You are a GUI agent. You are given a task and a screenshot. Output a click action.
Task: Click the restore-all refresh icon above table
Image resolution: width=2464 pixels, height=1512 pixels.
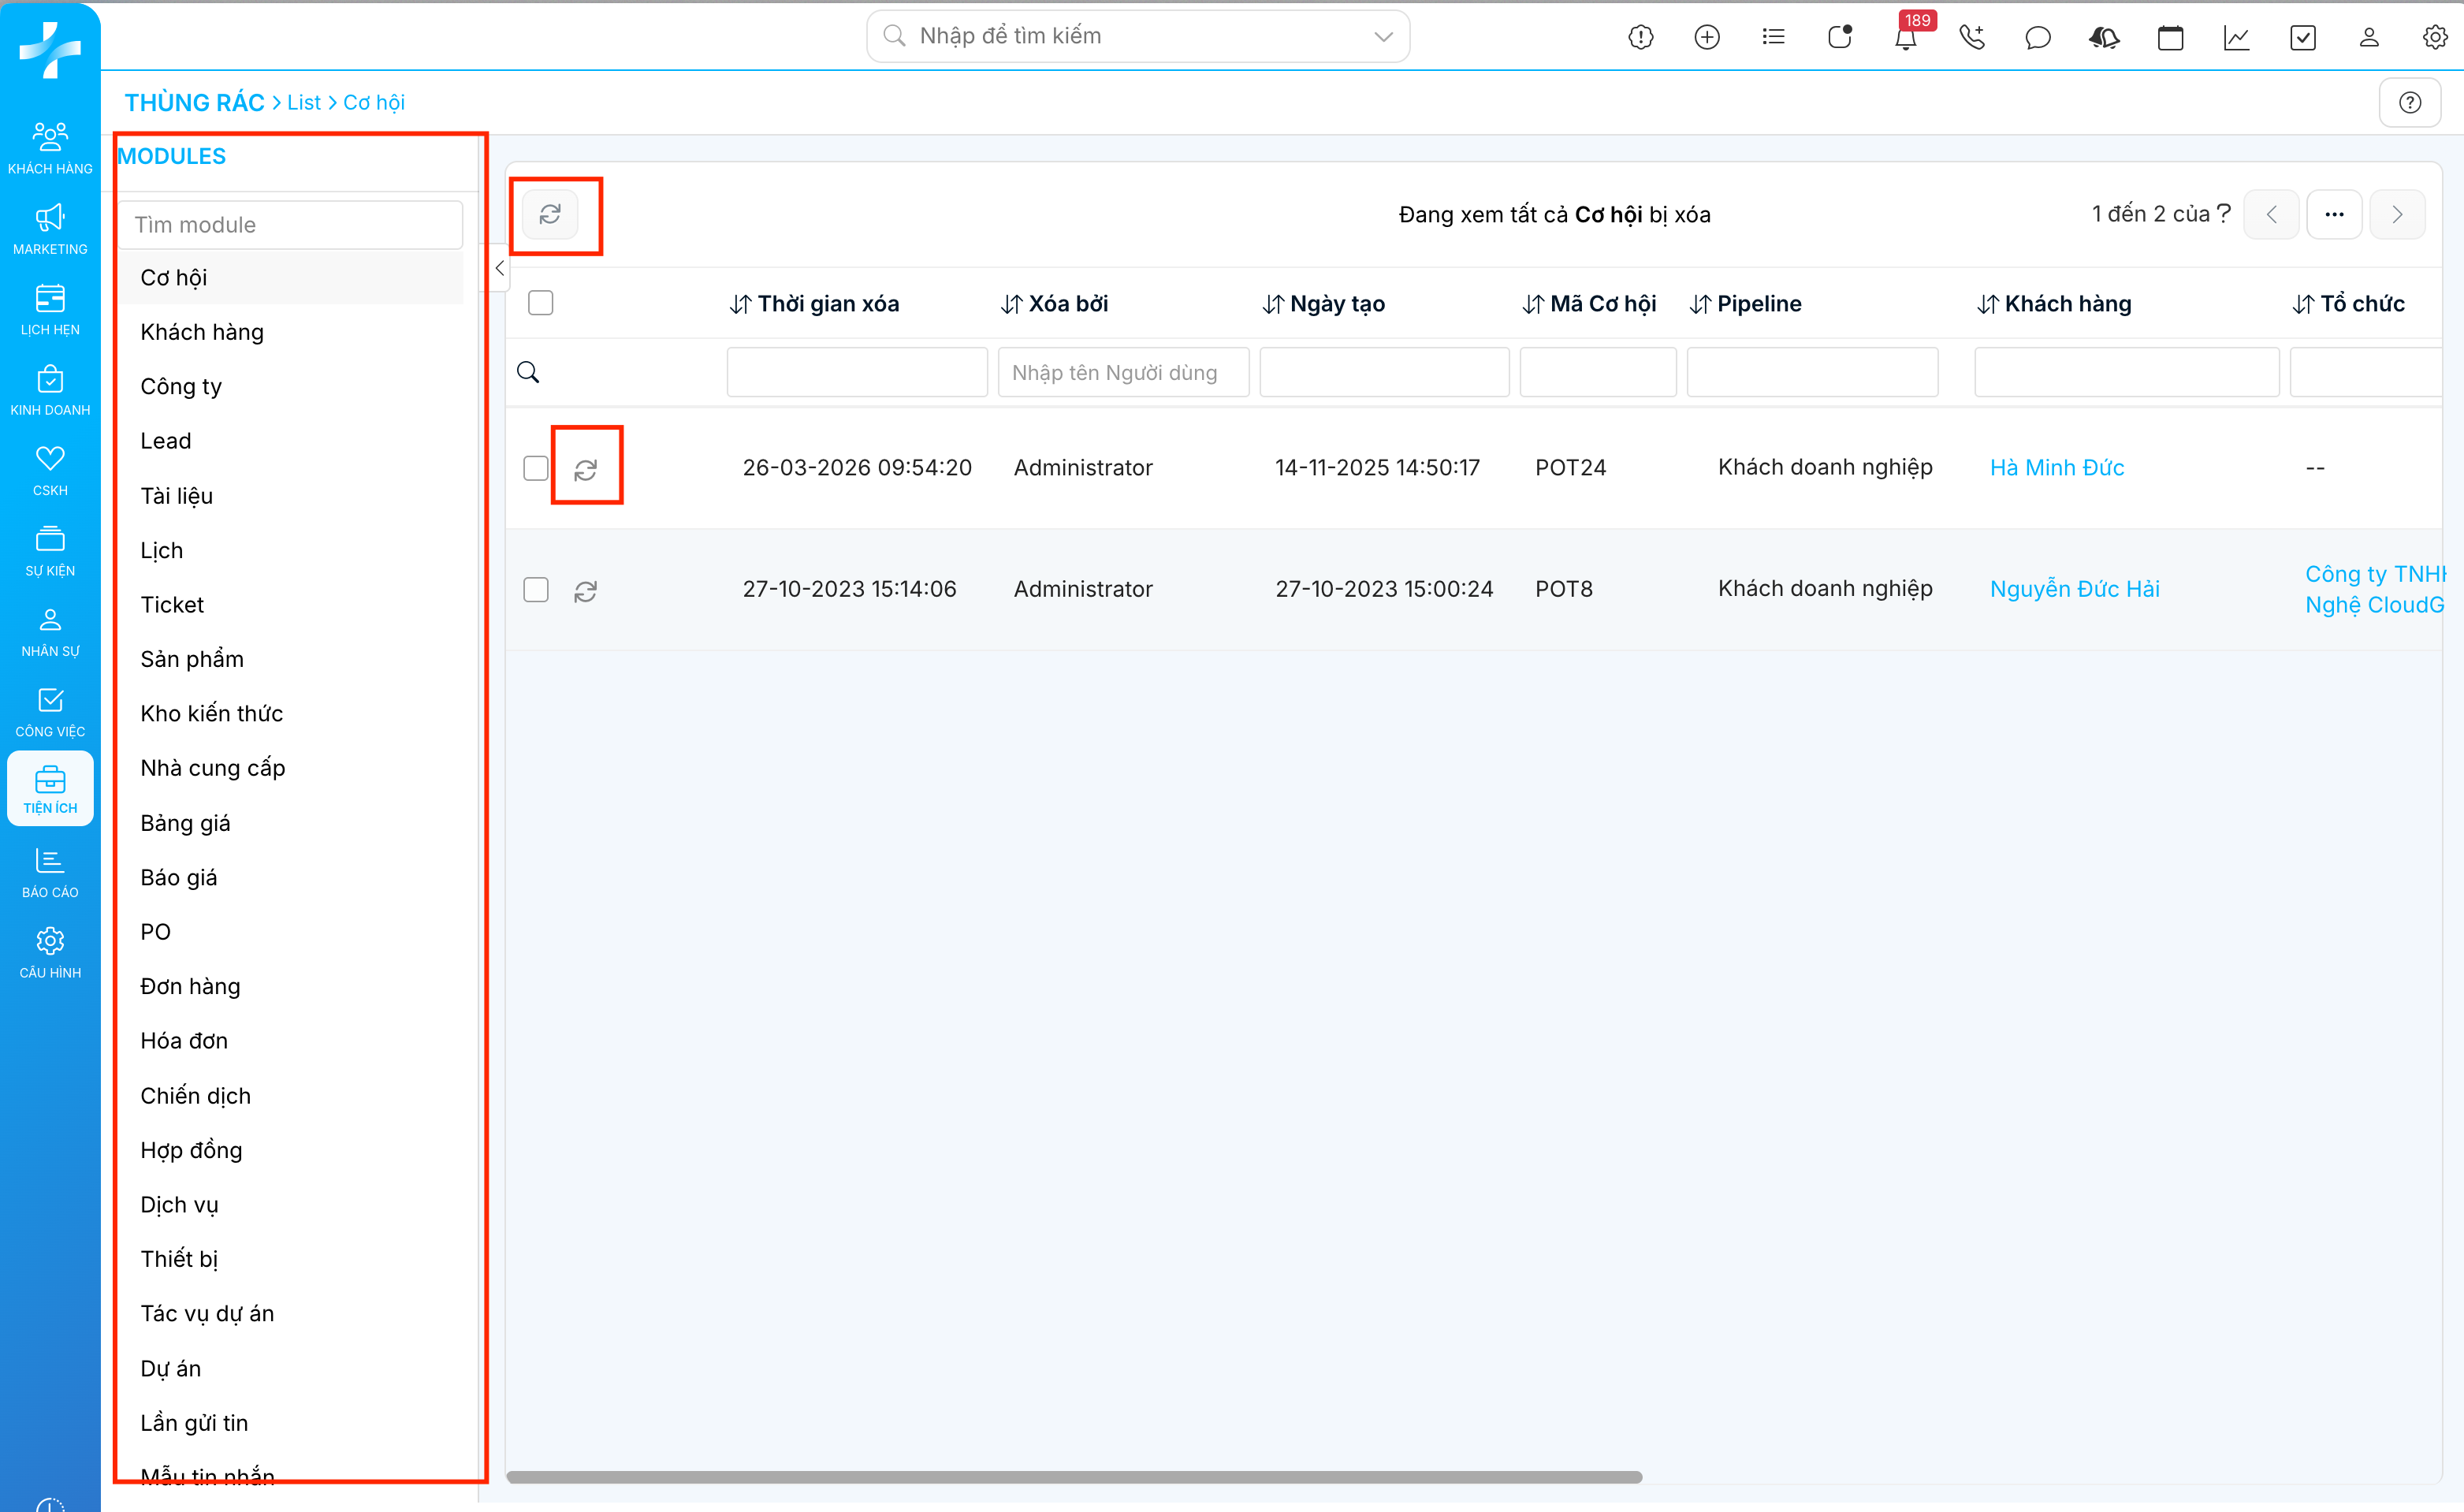(x=550, y=215)
